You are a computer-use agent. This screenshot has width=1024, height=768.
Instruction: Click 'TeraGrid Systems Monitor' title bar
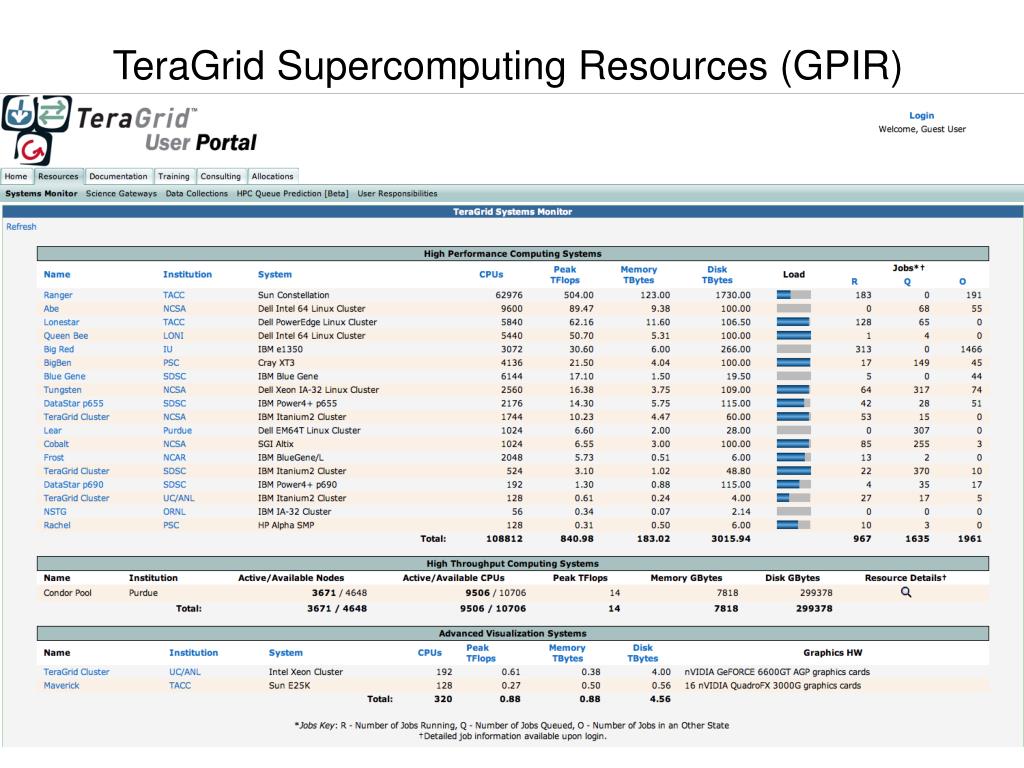click(513, 212)
